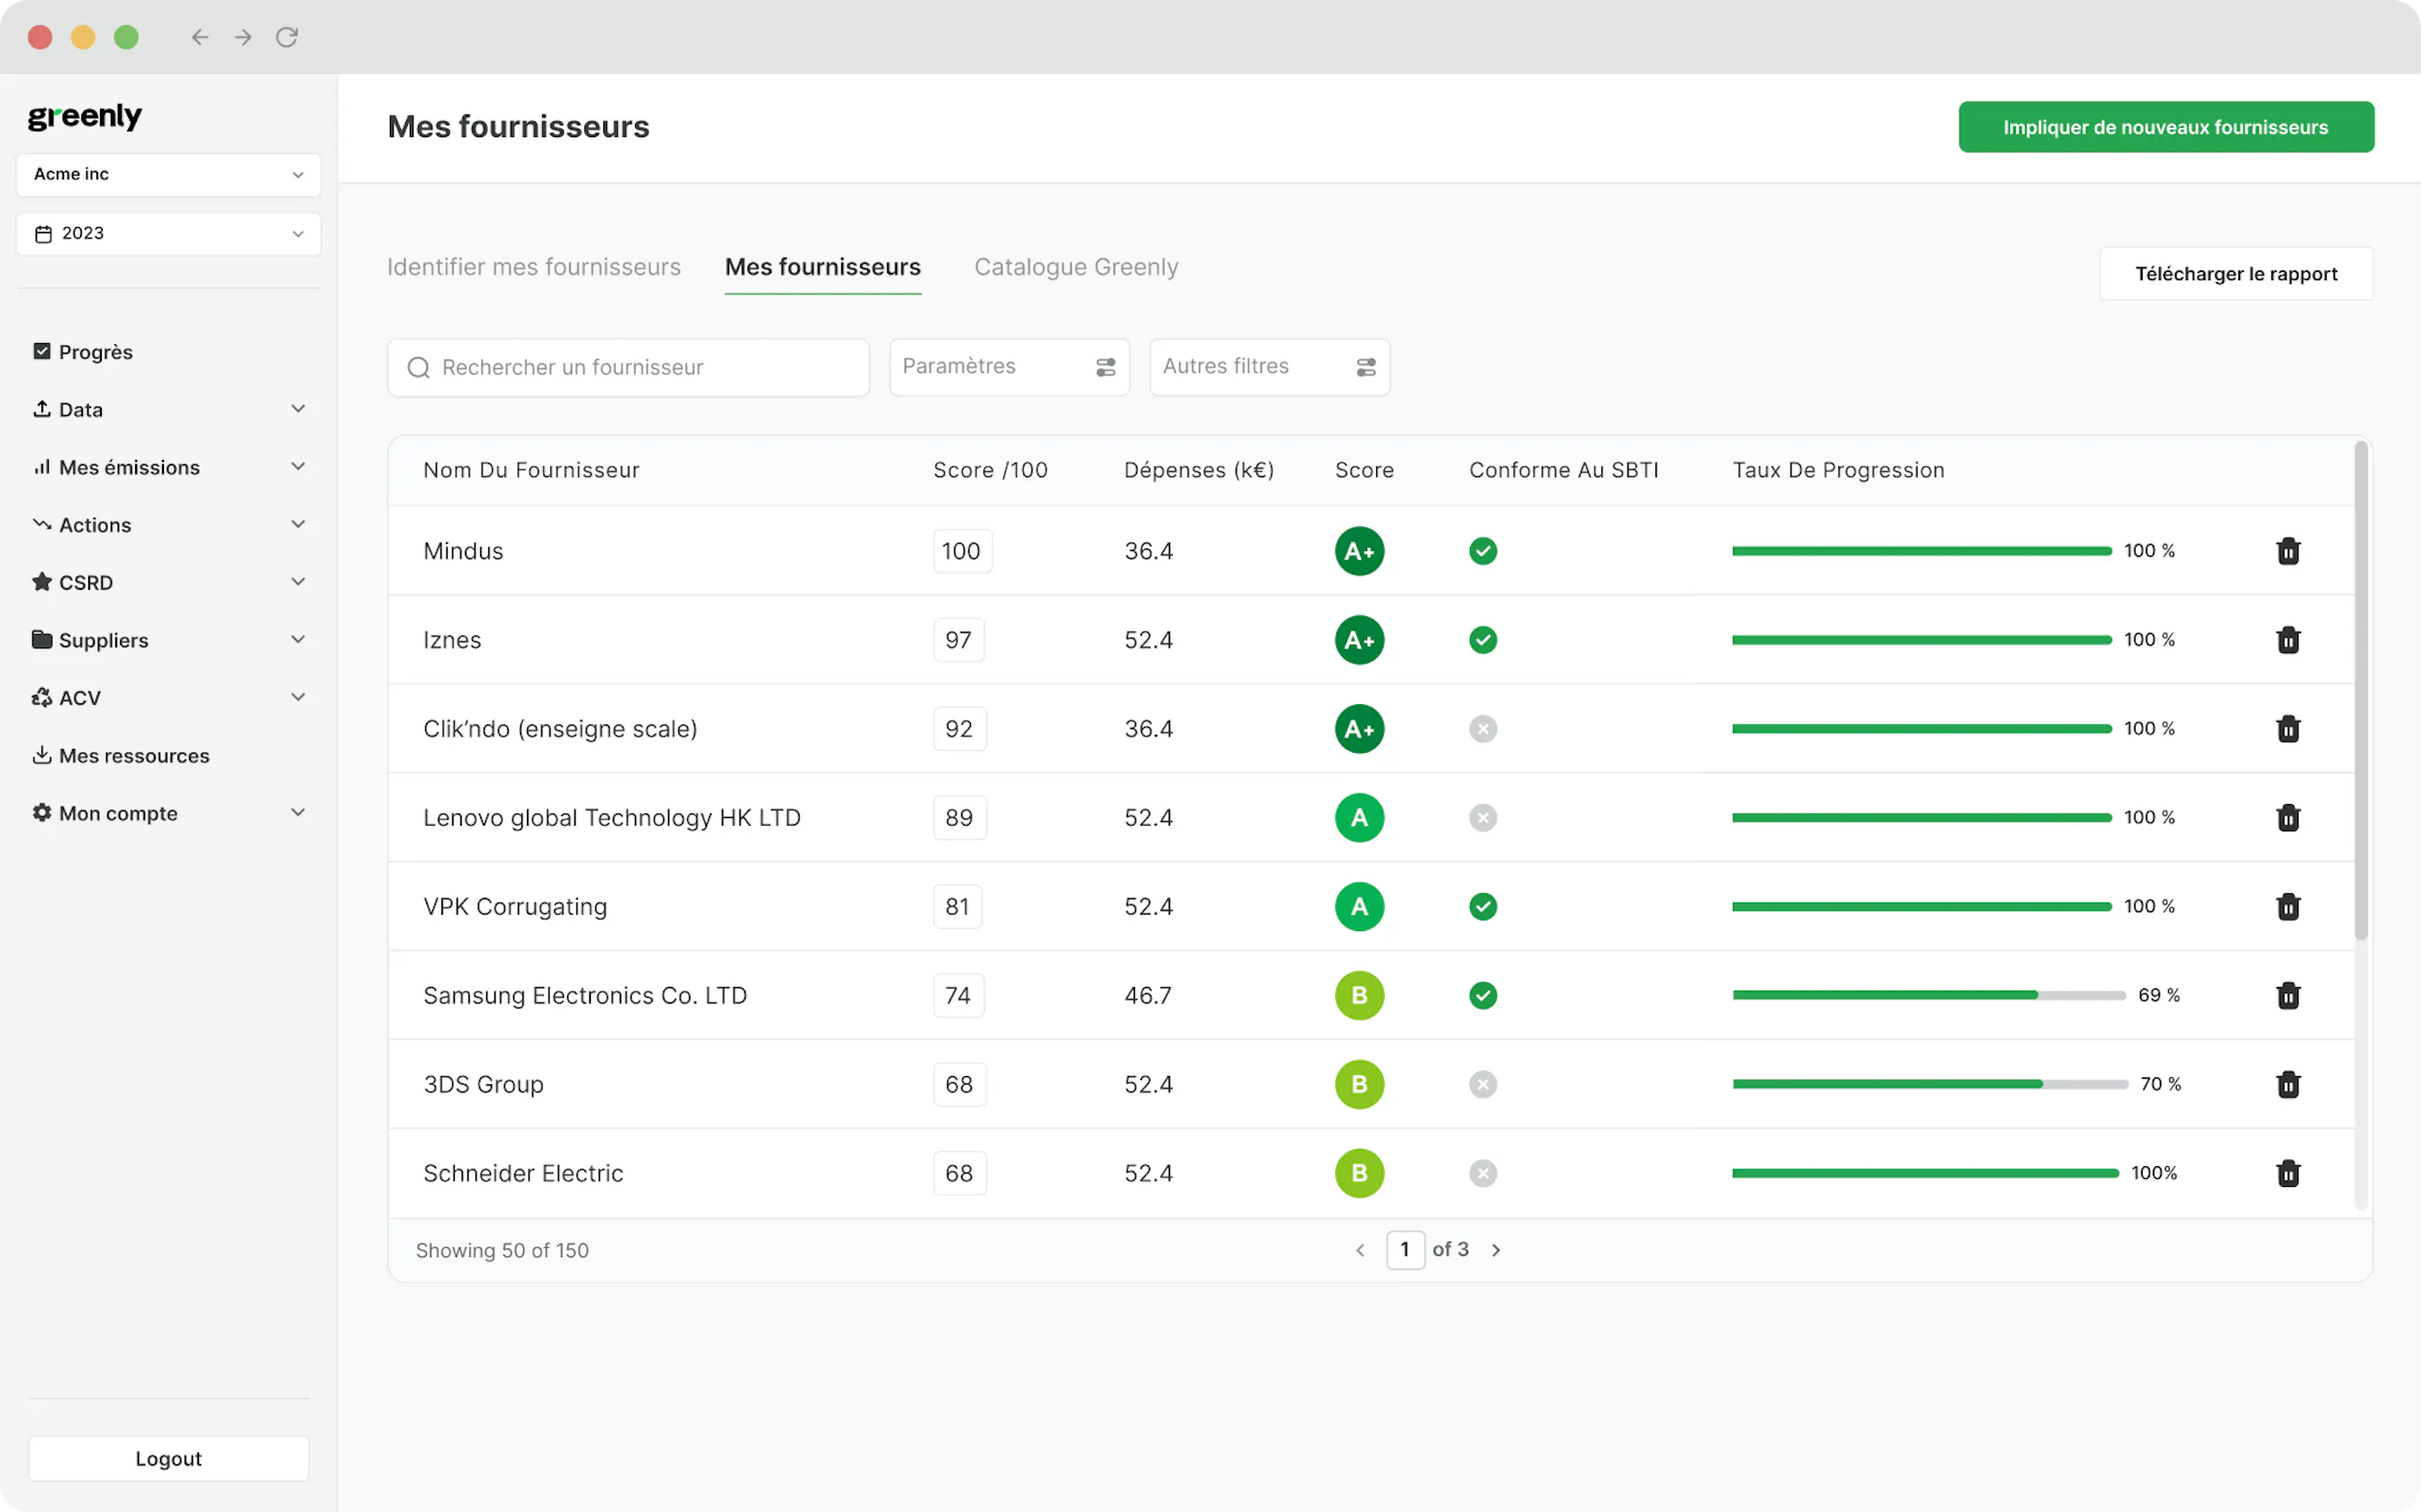Delete Schneider Electric supplier
The image size is (2421, 1512).
pyautogui.click(x=2288, y=1174)
